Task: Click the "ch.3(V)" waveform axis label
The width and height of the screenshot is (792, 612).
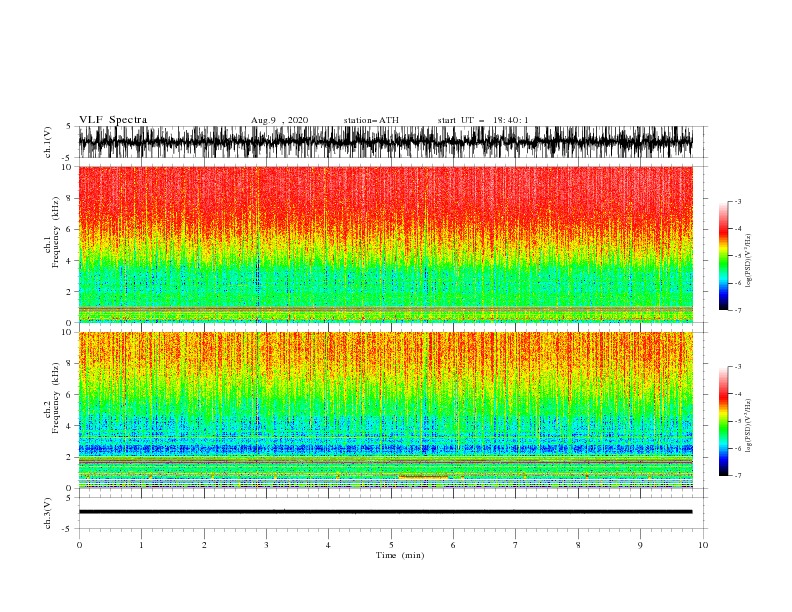Action: 48,513
